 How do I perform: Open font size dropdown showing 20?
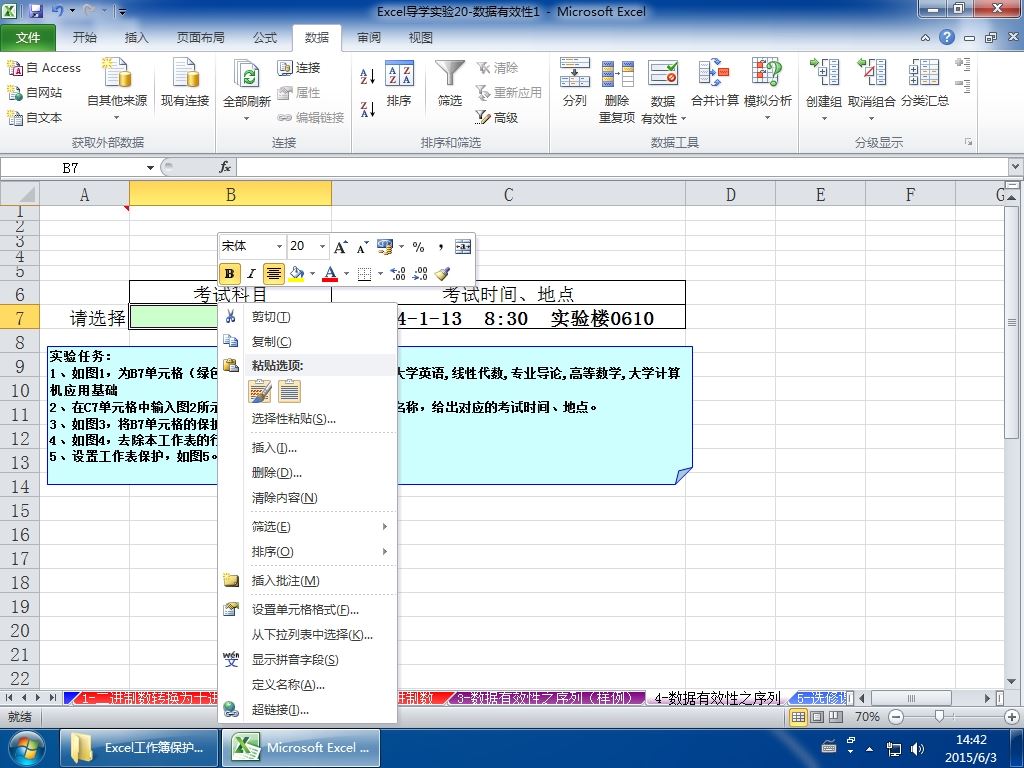322,246
